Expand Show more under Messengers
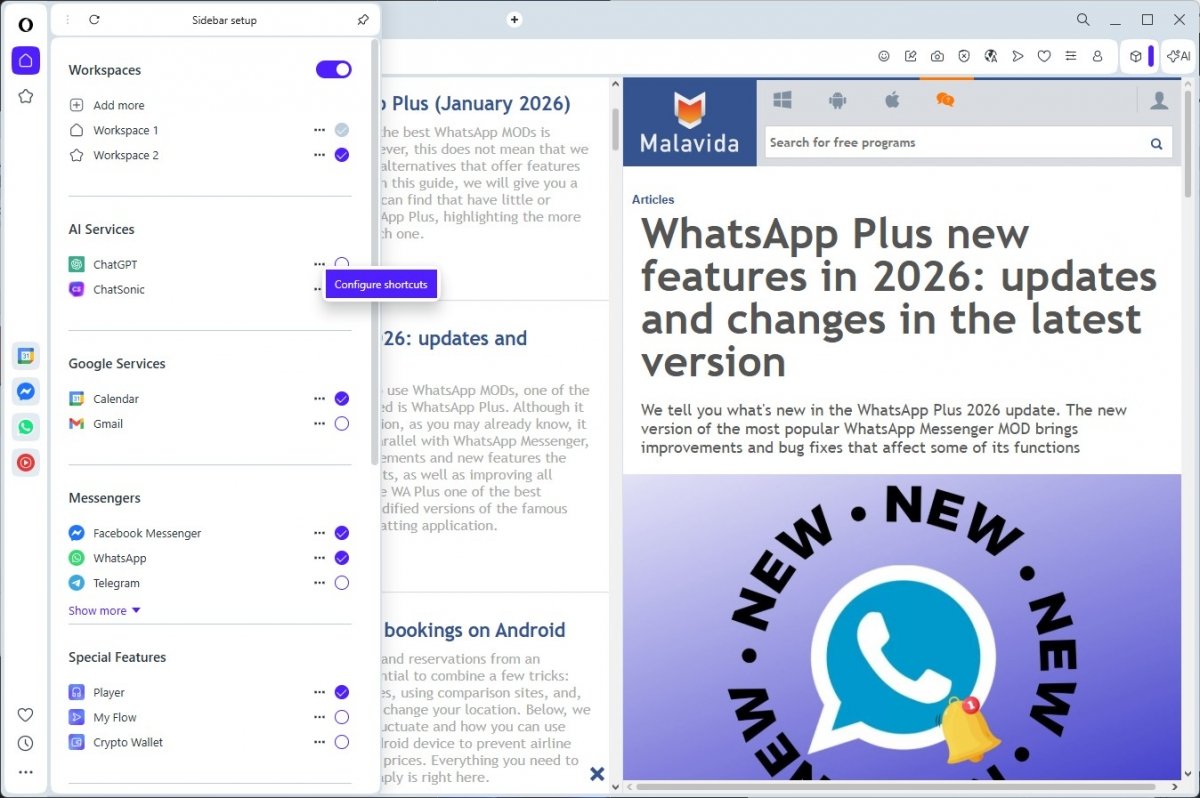1200x798 pixels. coord(104,611)
